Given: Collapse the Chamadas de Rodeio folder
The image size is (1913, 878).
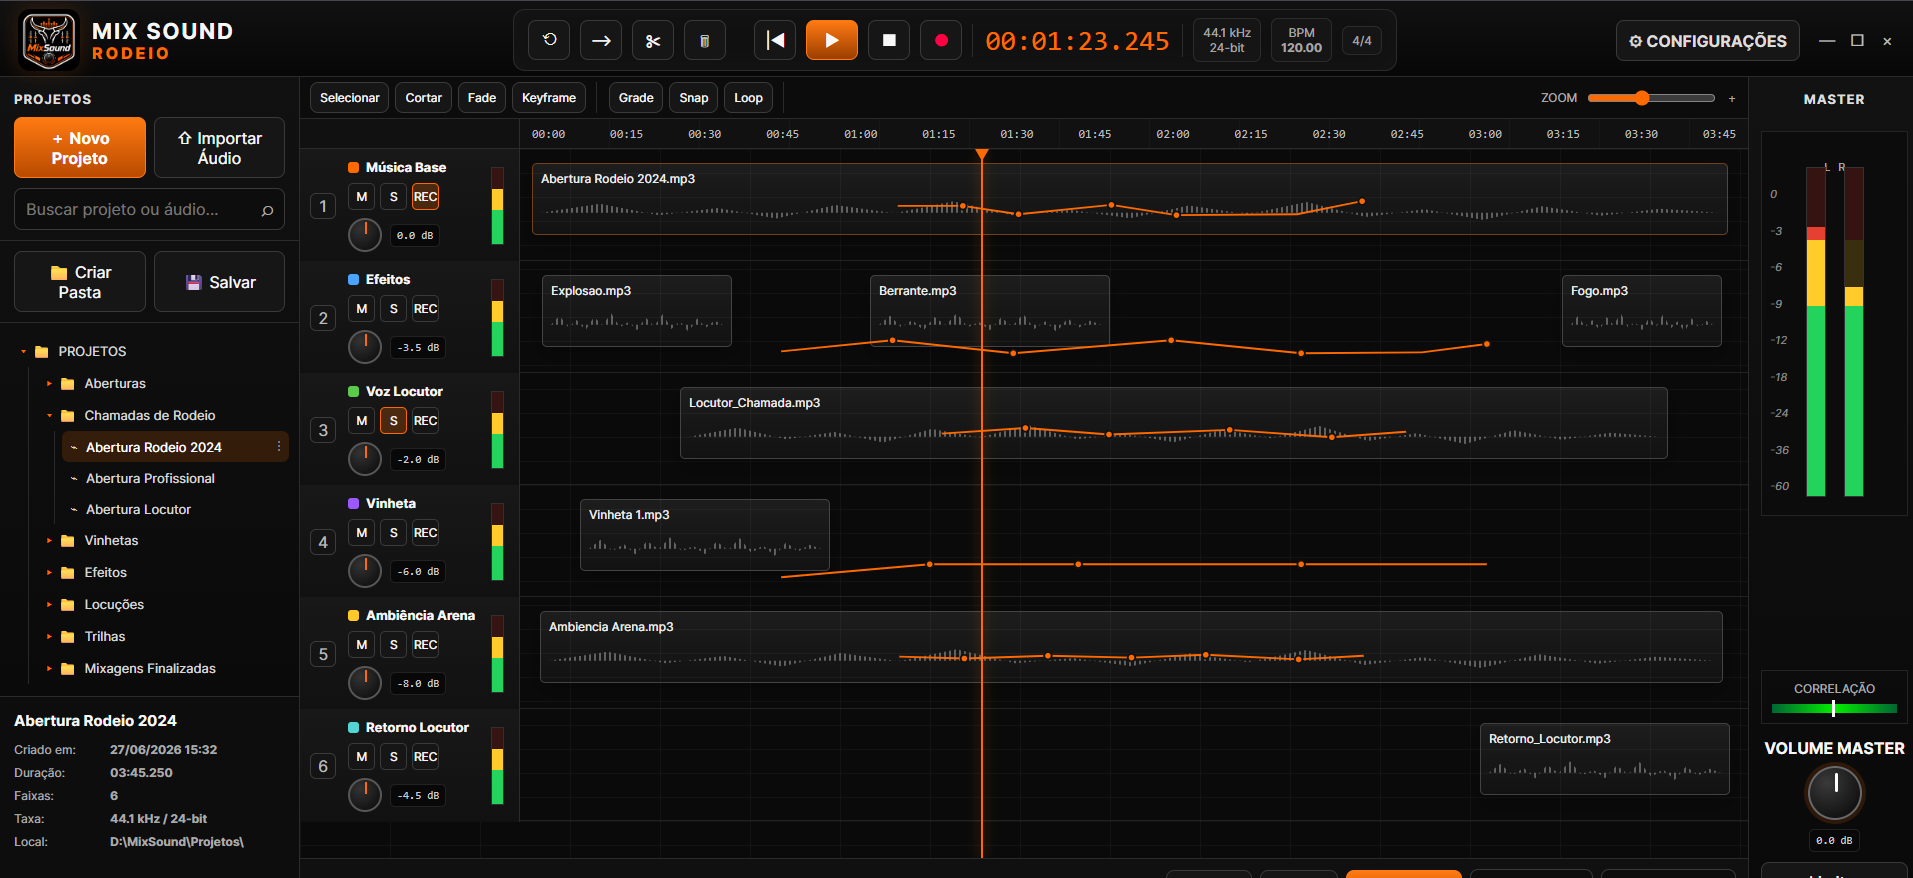Looking at the screenshot, I should coord(49,416).
